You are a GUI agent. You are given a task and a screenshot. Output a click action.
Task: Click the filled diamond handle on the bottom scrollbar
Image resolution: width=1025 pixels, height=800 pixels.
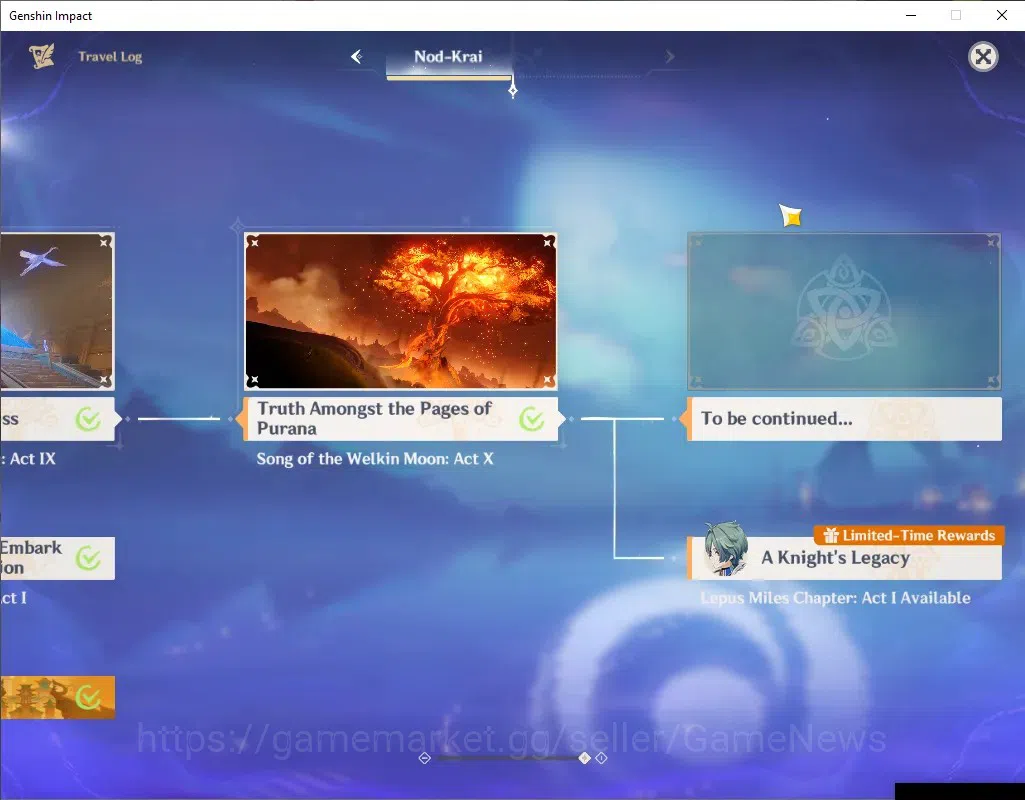[x=584, y=758]
